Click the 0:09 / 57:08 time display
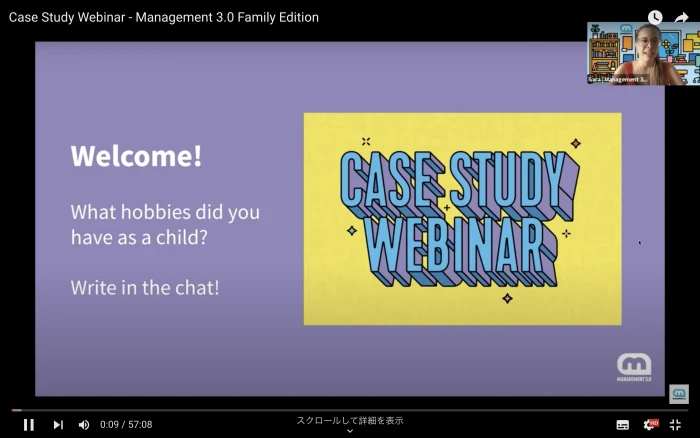The width and height of the screenshot is (700, 438). click(x=126, y=424)
